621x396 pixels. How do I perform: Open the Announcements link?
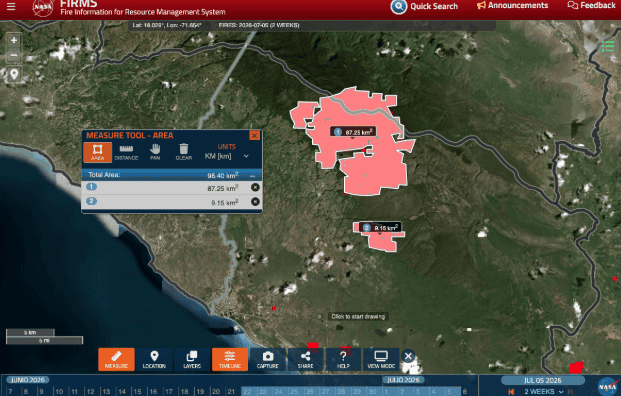512,6
